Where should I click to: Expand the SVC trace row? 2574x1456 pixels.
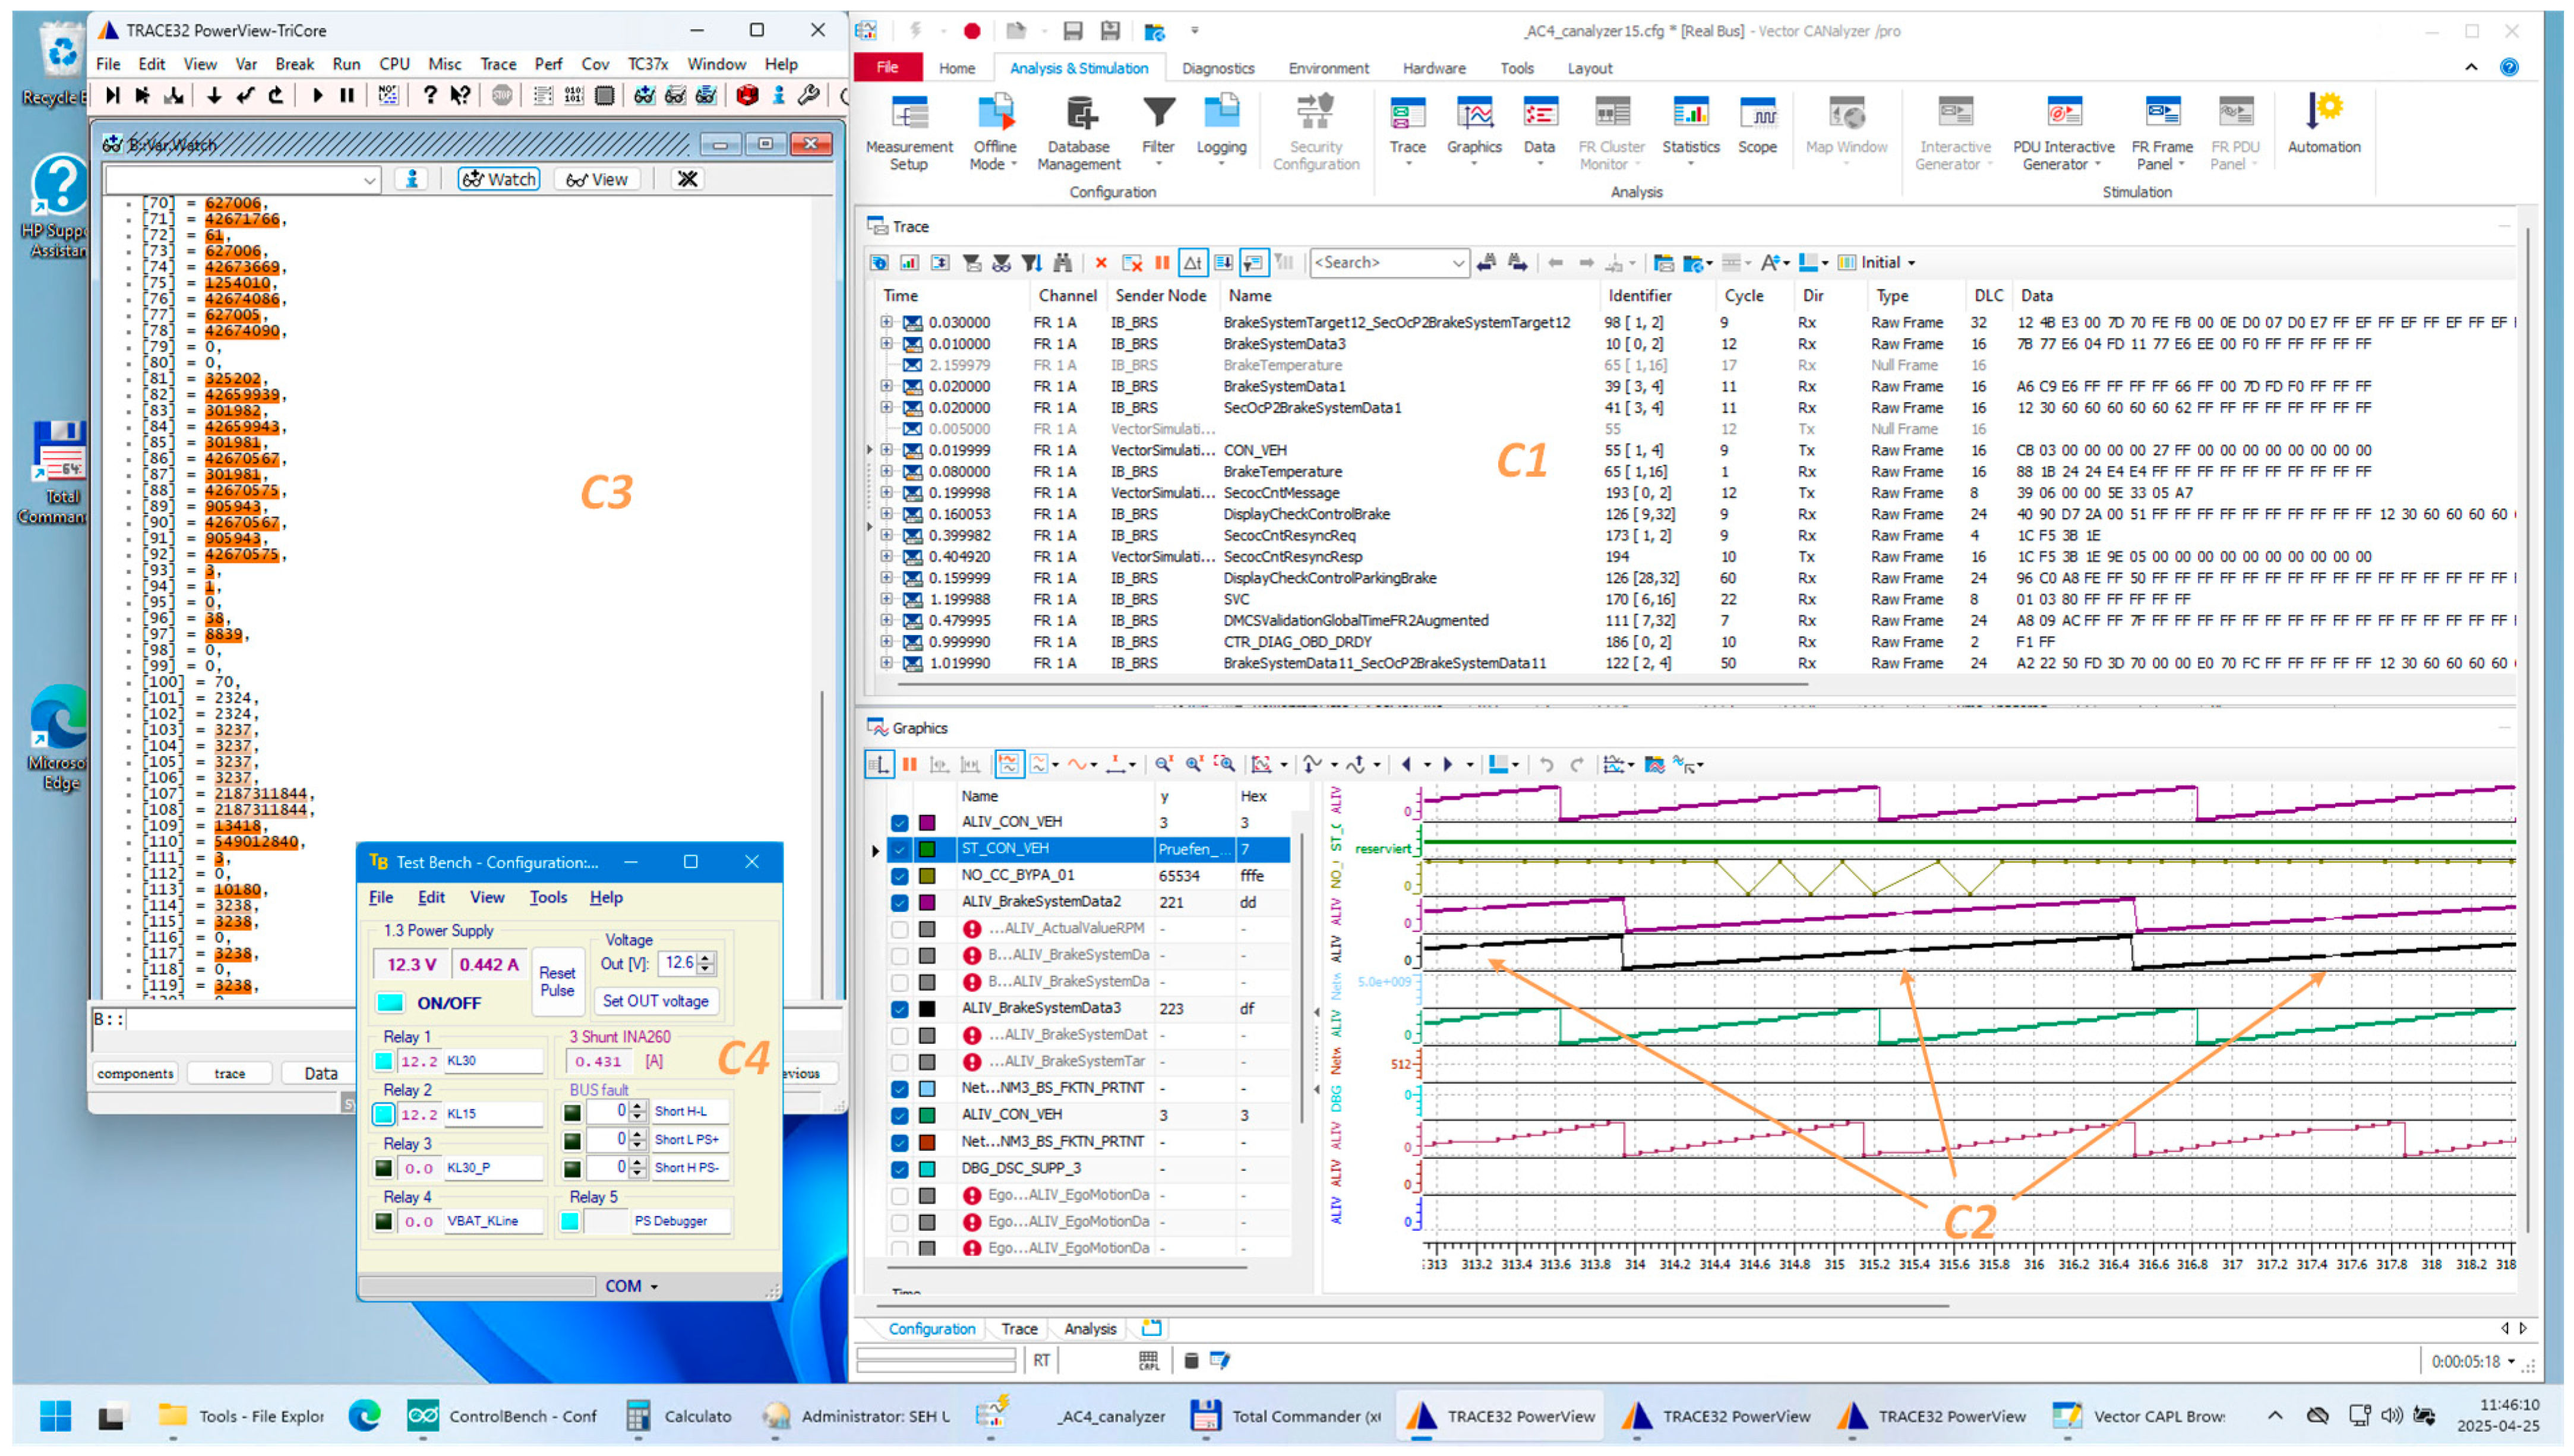tap(886, 600)
